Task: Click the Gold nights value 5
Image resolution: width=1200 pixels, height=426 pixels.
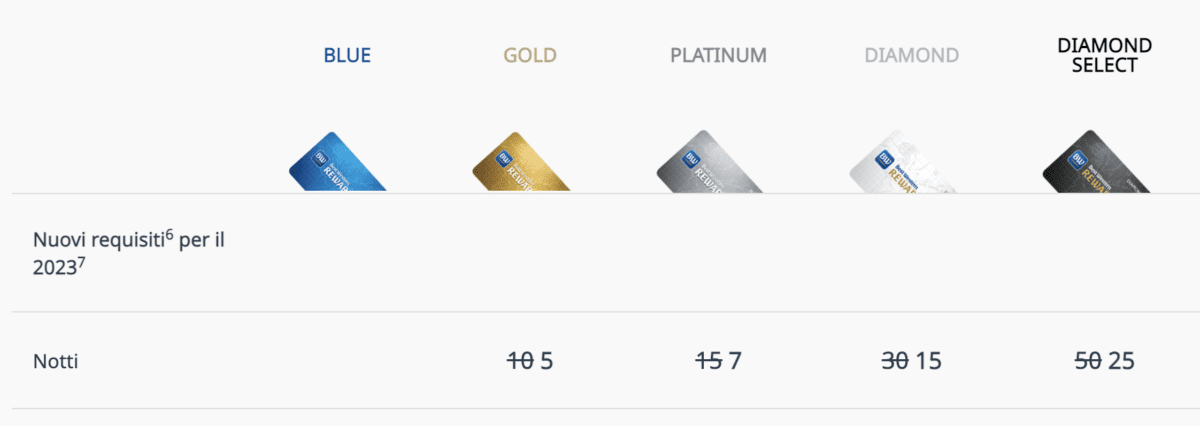Action: click(x=546, y=361)
